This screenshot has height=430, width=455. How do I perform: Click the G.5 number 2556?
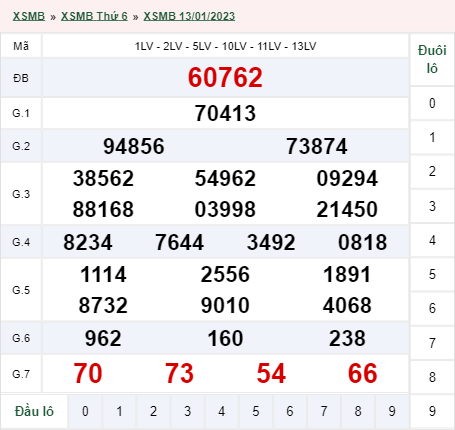[225, 275]
